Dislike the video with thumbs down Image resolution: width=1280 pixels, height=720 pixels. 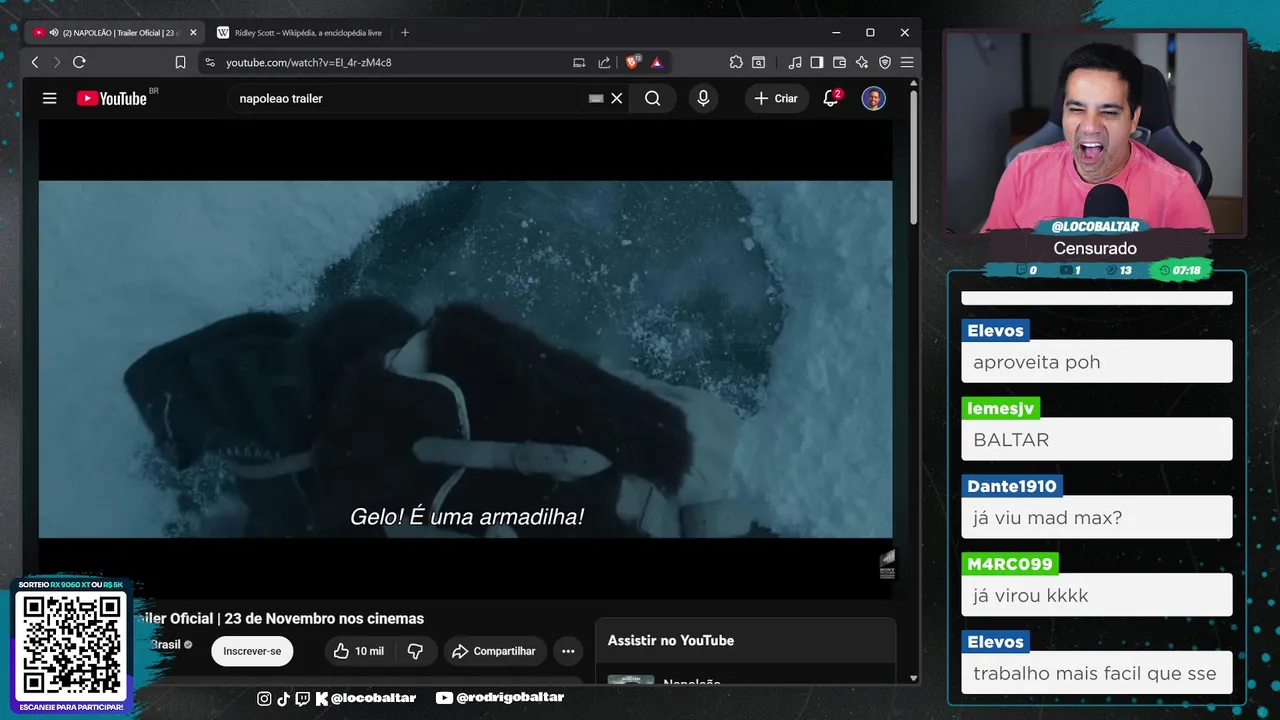pos(415,651)
